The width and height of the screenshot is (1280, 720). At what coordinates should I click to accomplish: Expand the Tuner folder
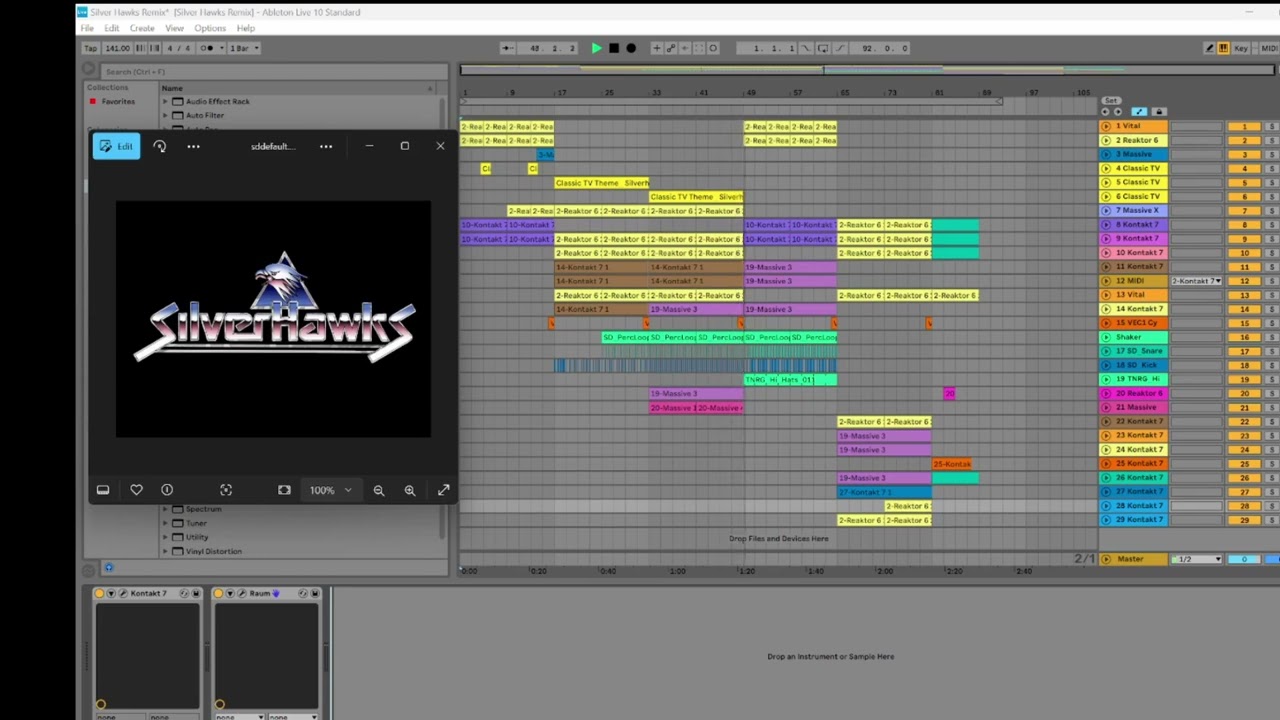pyautogui.click(x=166, y=523)
